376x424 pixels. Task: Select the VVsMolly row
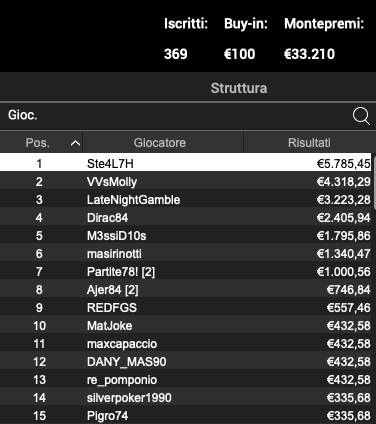click(x=185, y=182)
